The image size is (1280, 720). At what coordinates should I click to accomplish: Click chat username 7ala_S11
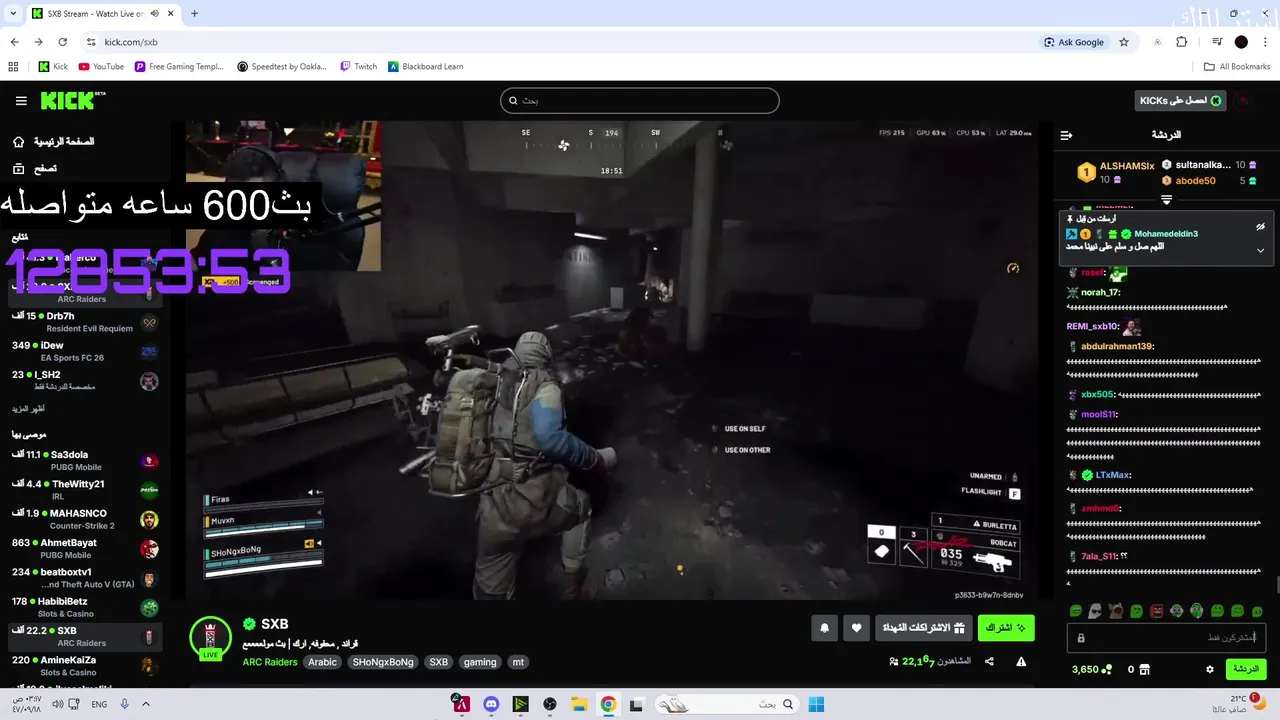1099,556
